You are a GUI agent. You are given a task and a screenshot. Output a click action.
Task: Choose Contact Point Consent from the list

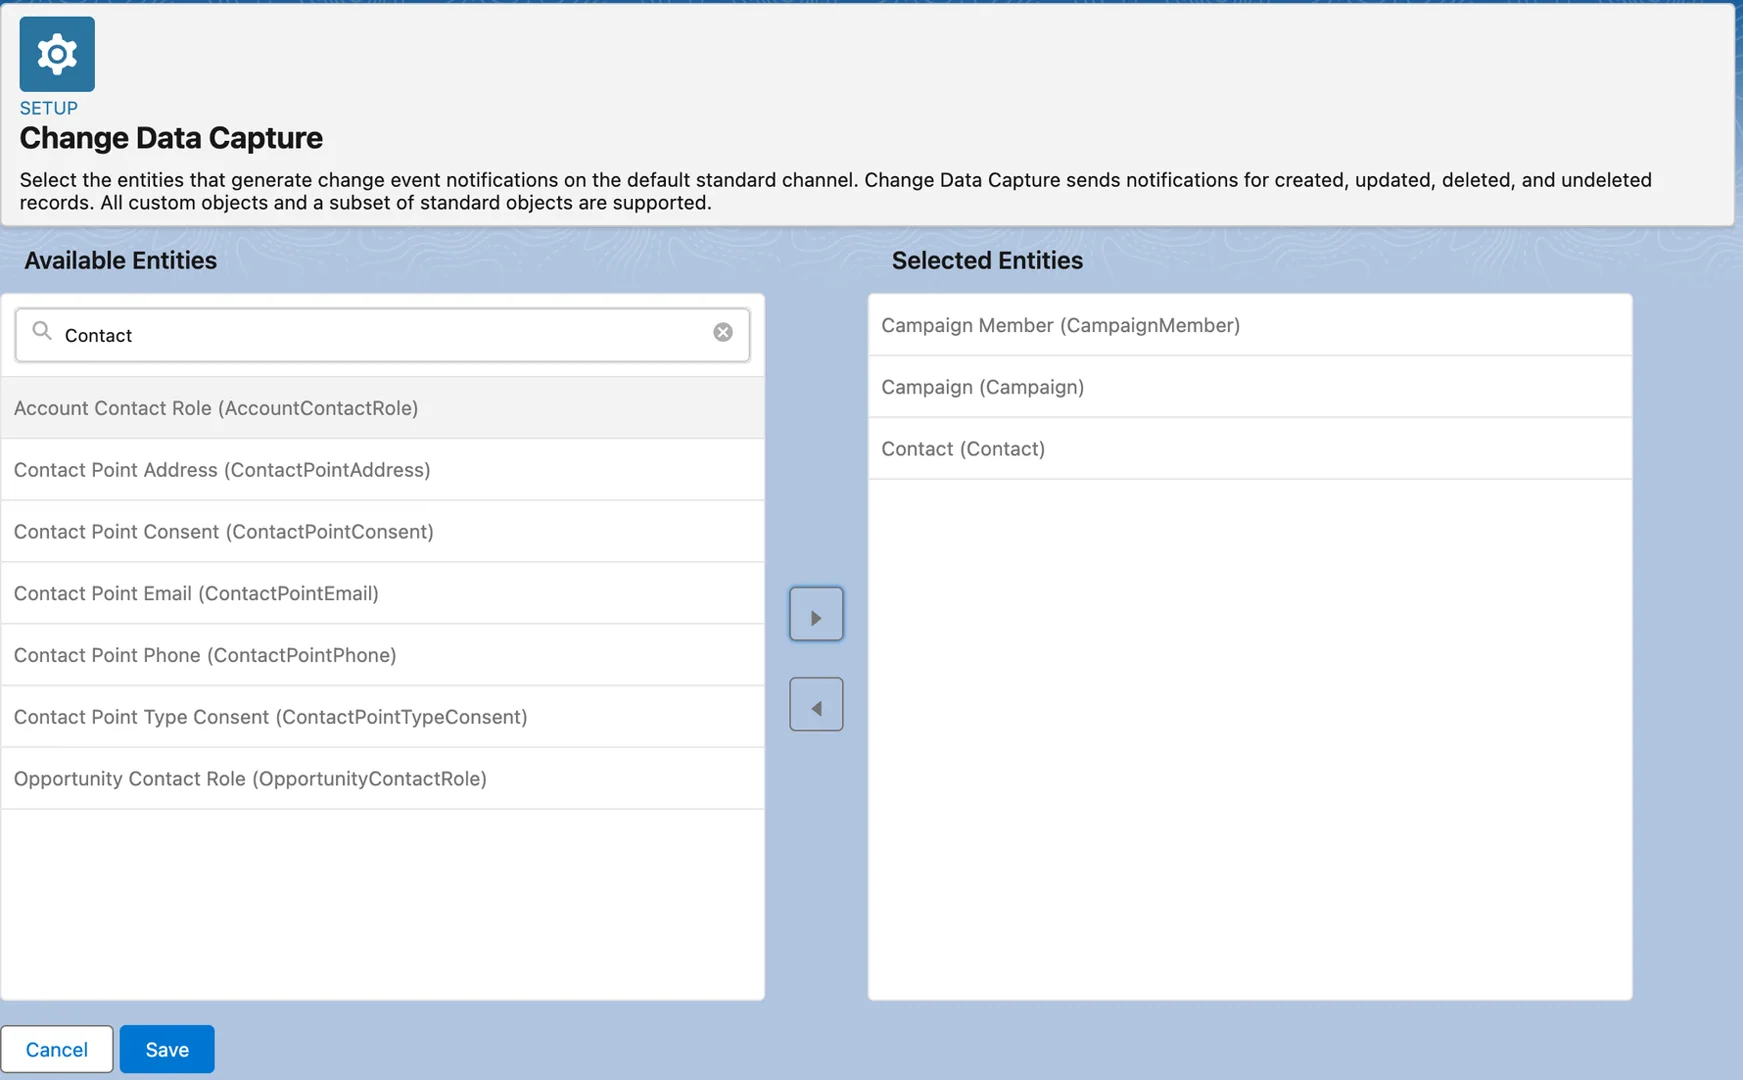223,531
